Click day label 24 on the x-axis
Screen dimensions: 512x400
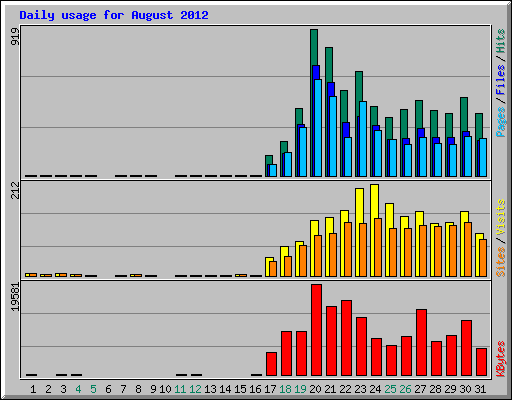(376, 389)
